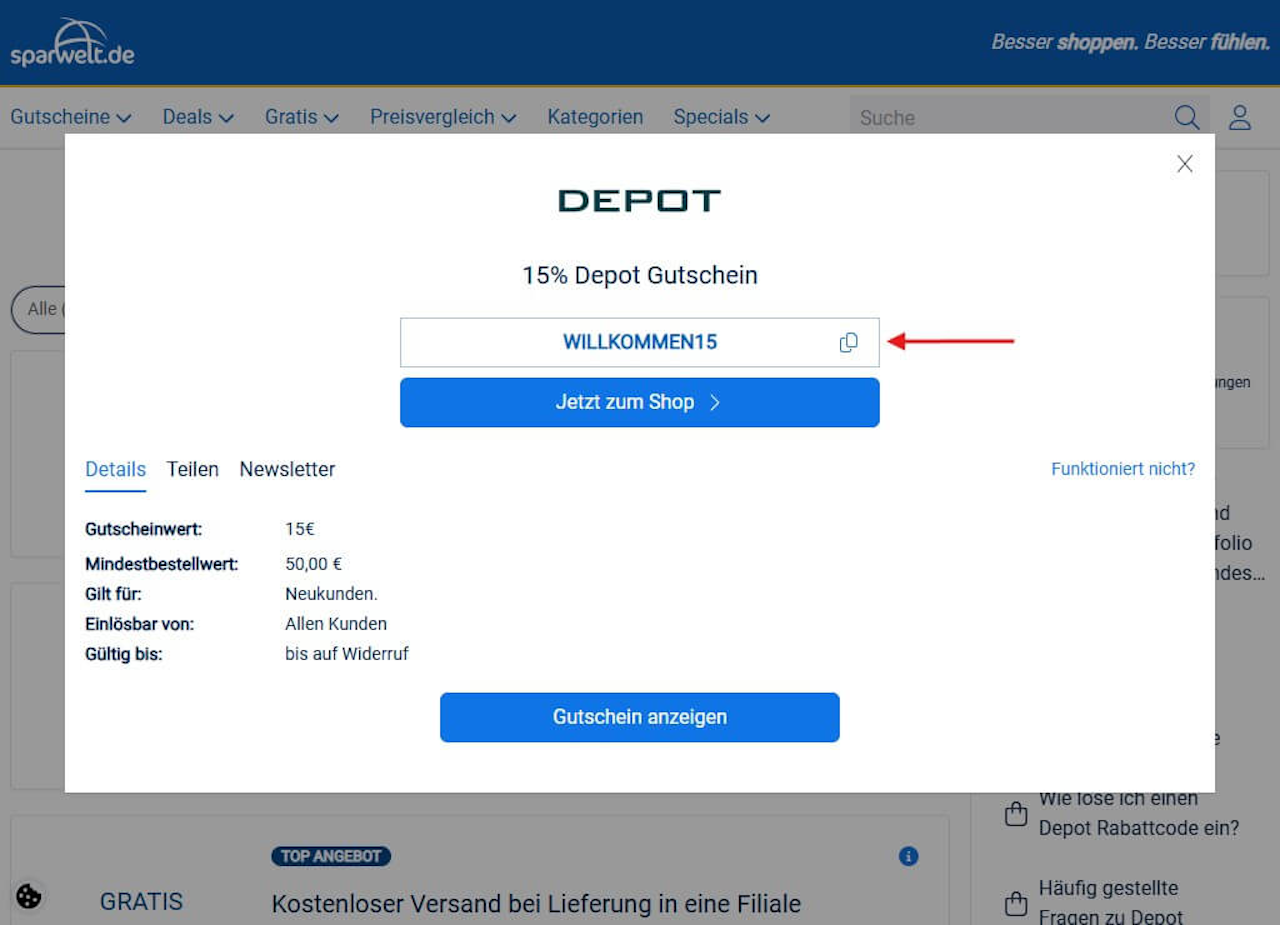The height and width of the screenshot is (925, 1280).
Task: Click the info icon on Top Angebot card
Action: pyautogui.click(x=908, y=856)
